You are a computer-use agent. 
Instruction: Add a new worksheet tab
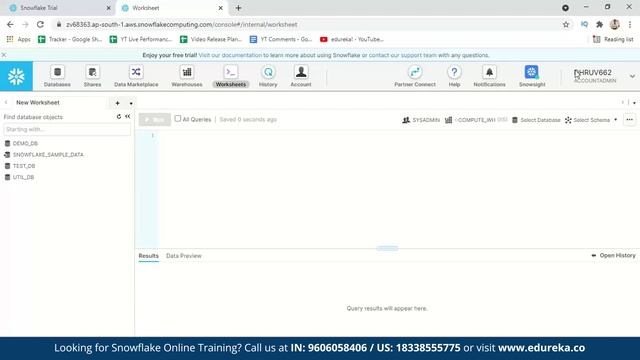tap(118, 103)
